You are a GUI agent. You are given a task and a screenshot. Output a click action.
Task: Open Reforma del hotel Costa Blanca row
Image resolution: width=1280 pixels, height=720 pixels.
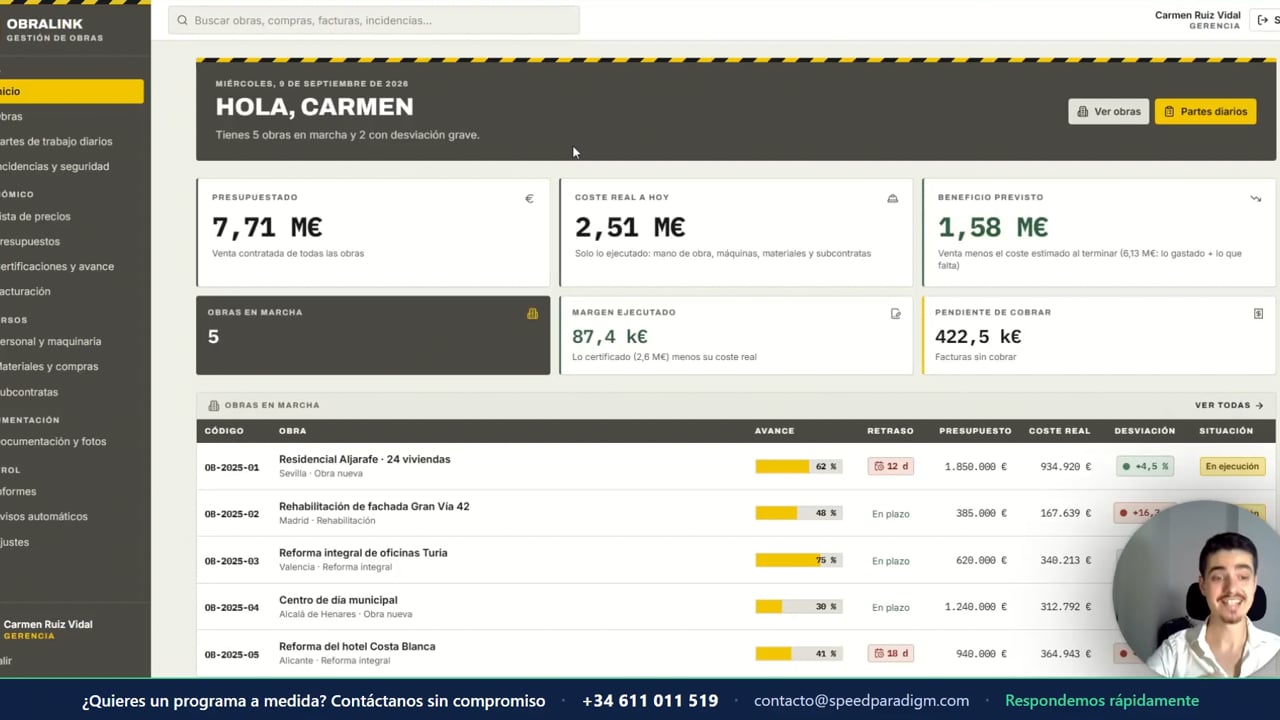tap(736, 654)
